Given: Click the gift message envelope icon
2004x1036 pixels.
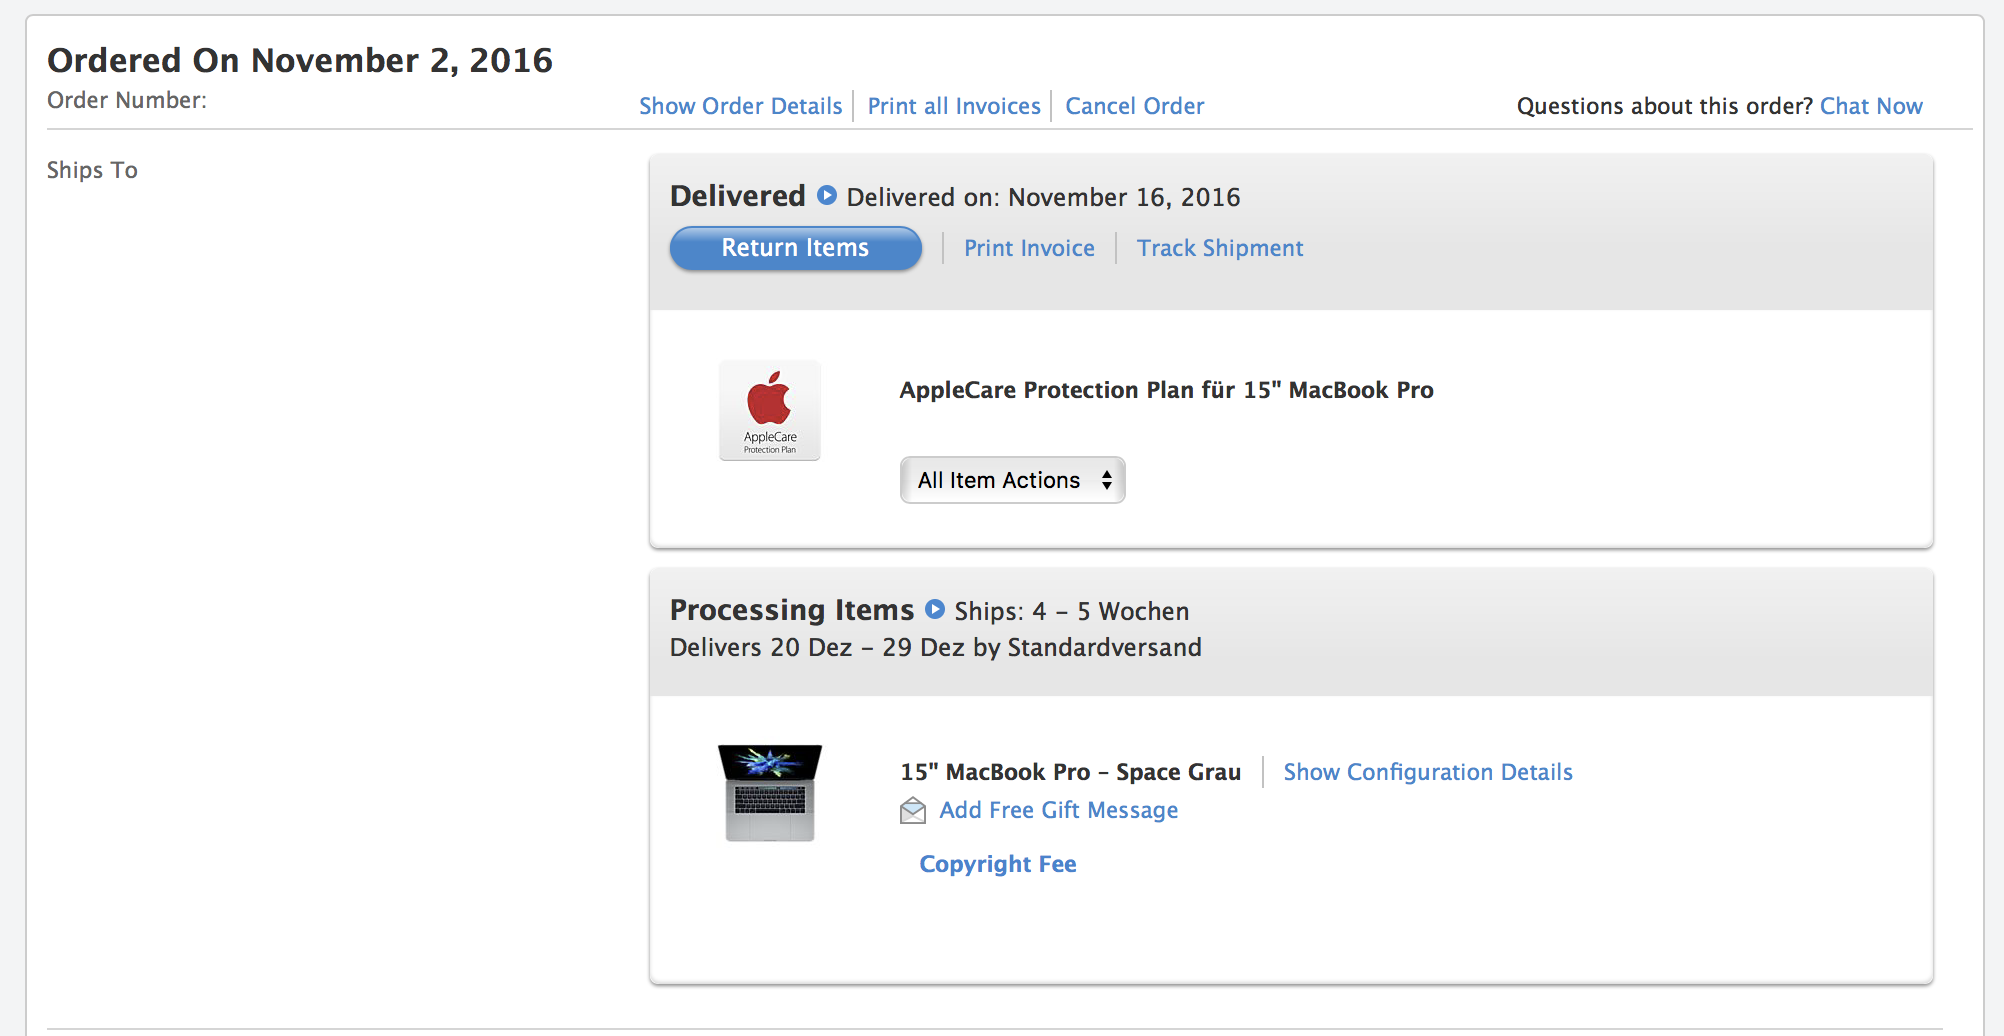Looking at the screenshot, I should [x=913, y=810].
